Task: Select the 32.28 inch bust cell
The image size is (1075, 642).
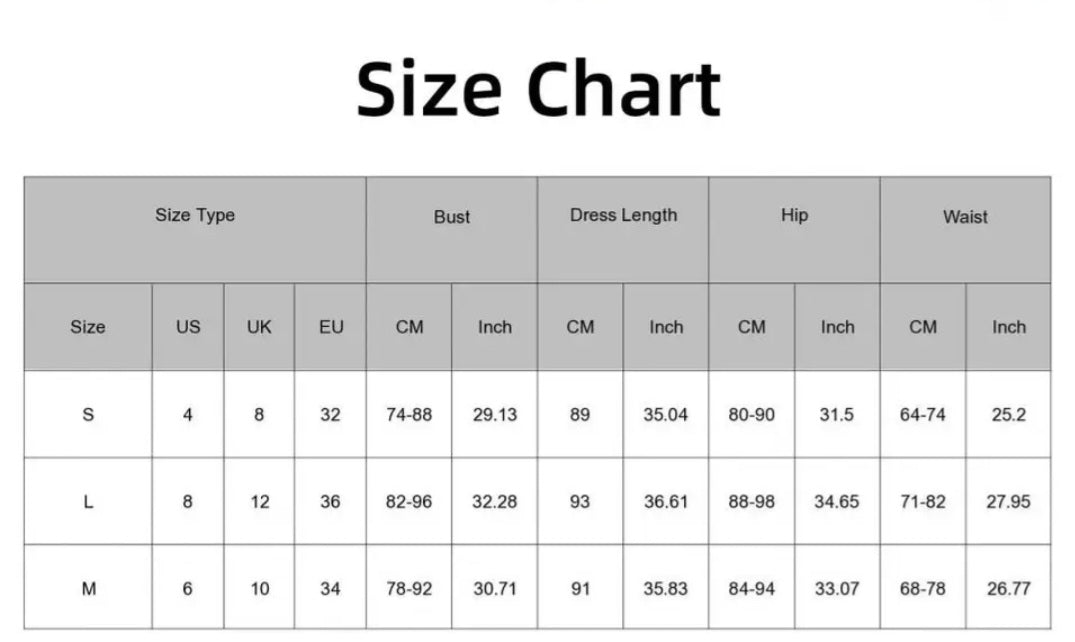Action: 495,501
